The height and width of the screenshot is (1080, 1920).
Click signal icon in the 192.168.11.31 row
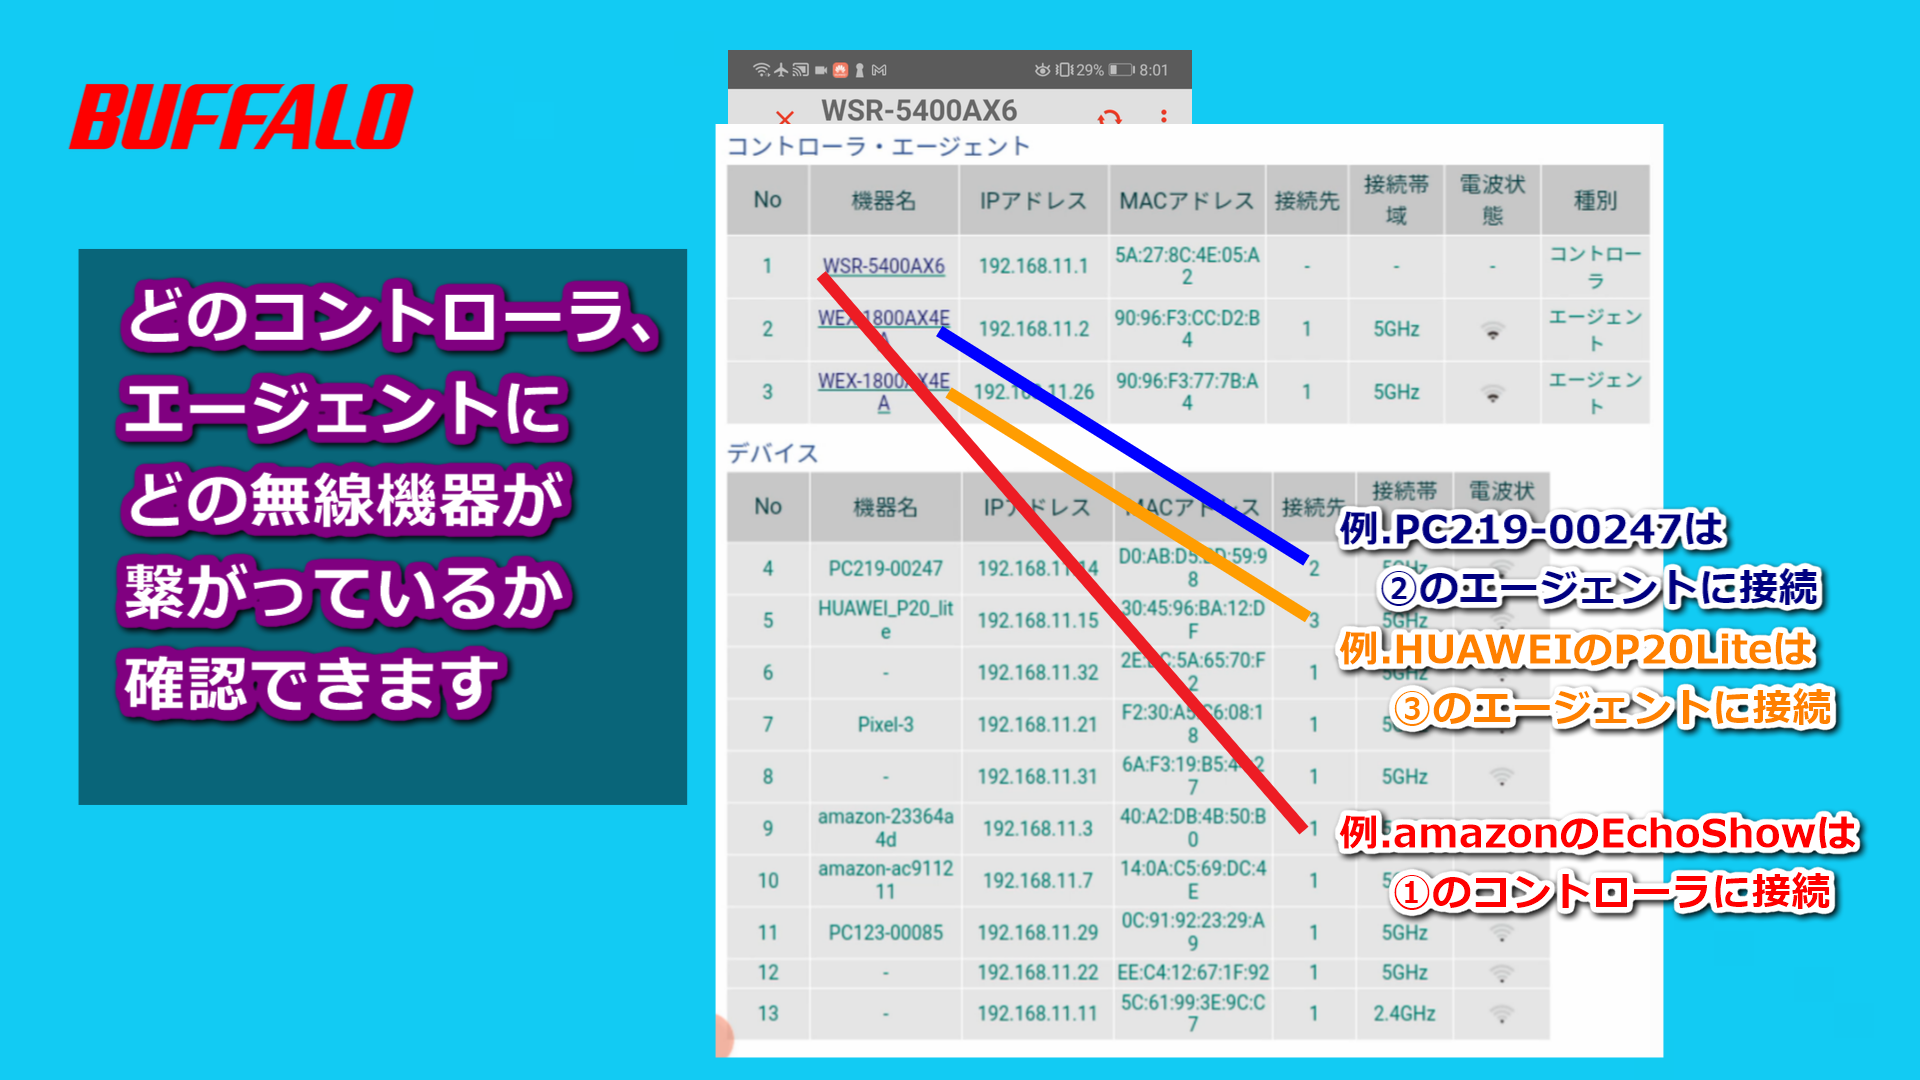coord(1501,776)
